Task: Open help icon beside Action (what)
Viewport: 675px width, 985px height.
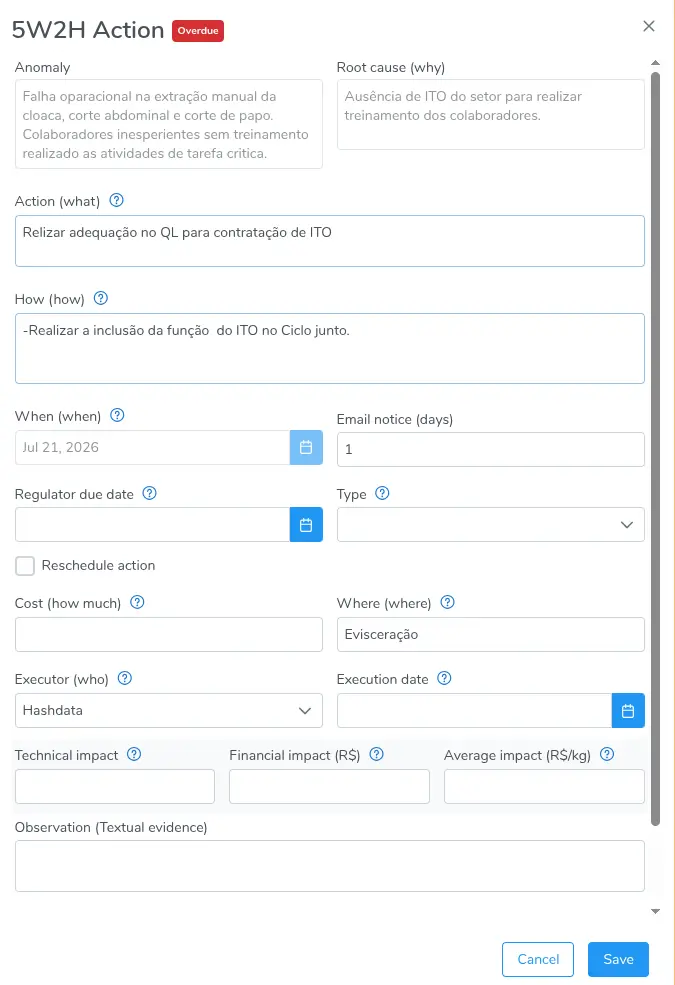Action: click(116, 200)
